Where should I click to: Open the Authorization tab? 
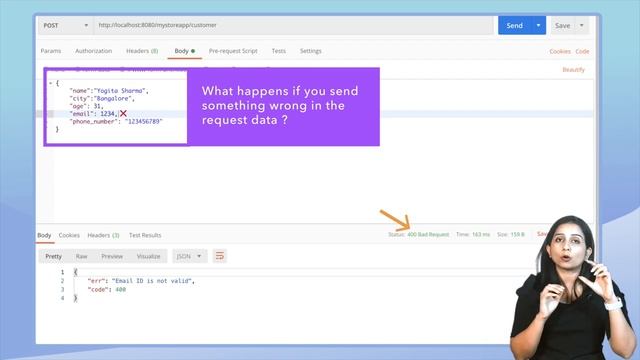tap(93, 51)
